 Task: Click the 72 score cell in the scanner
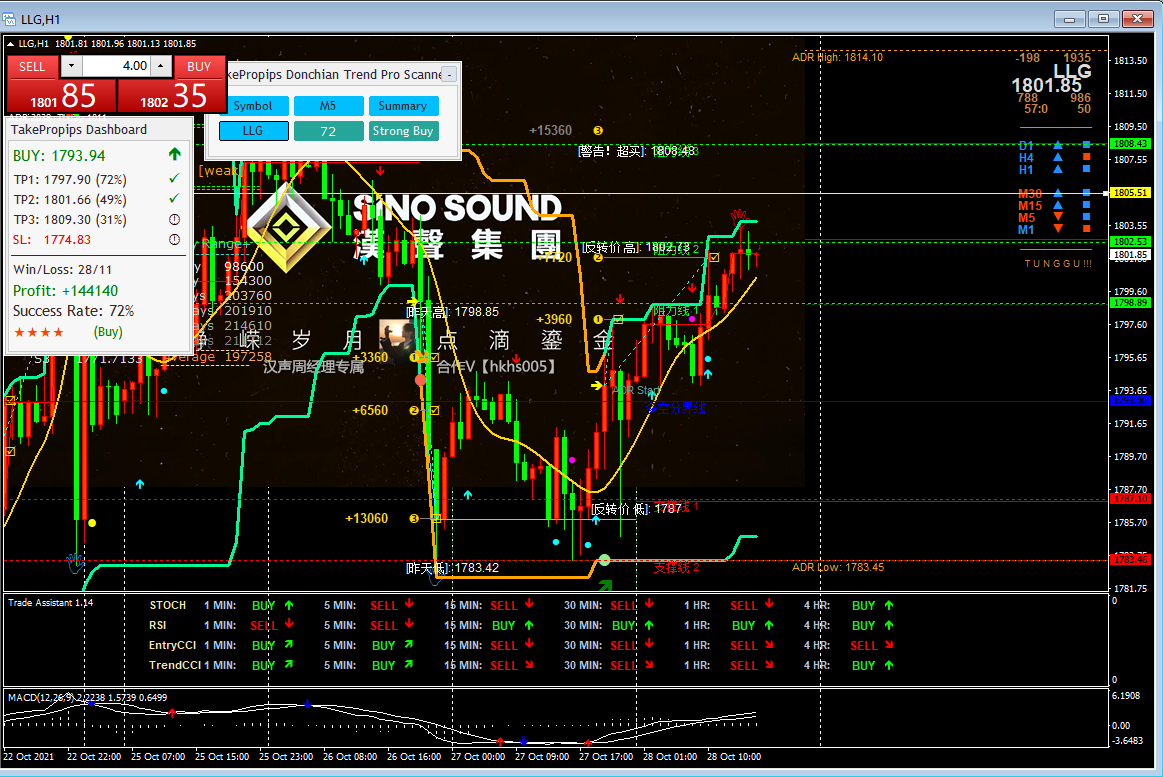(329, 130)
